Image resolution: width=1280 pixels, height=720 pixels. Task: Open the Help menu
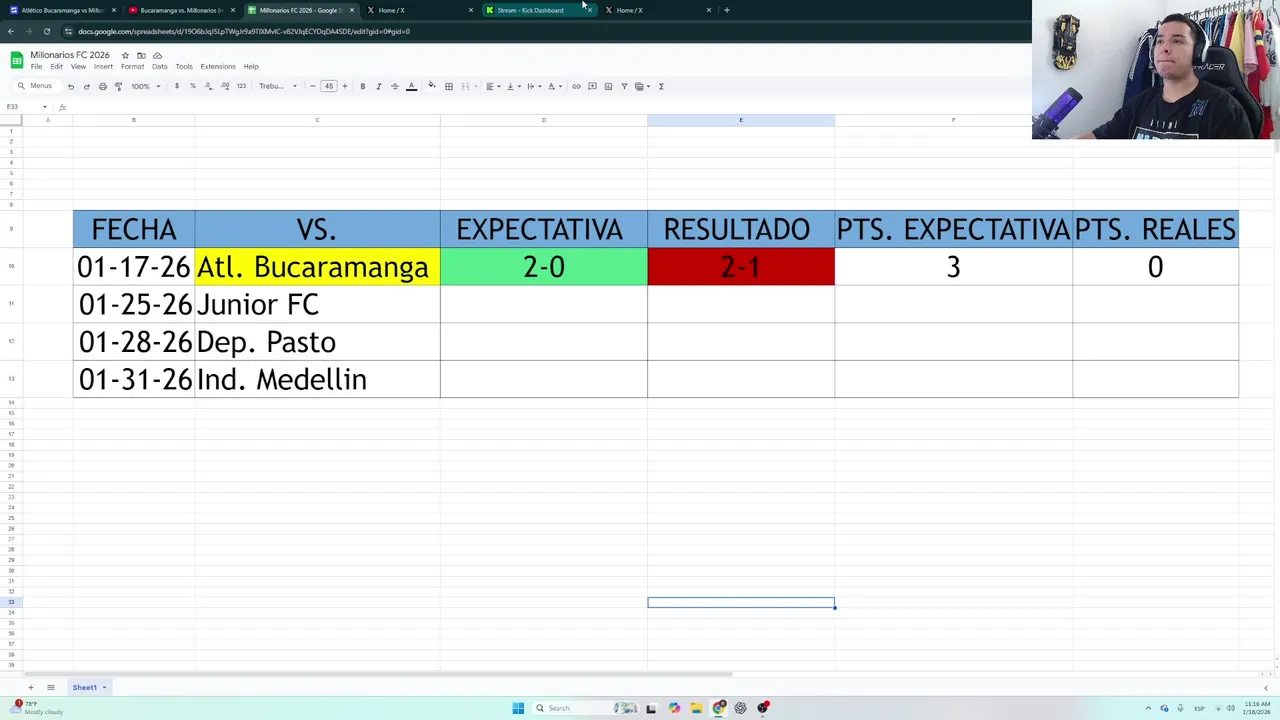click(x=251, y=67)
